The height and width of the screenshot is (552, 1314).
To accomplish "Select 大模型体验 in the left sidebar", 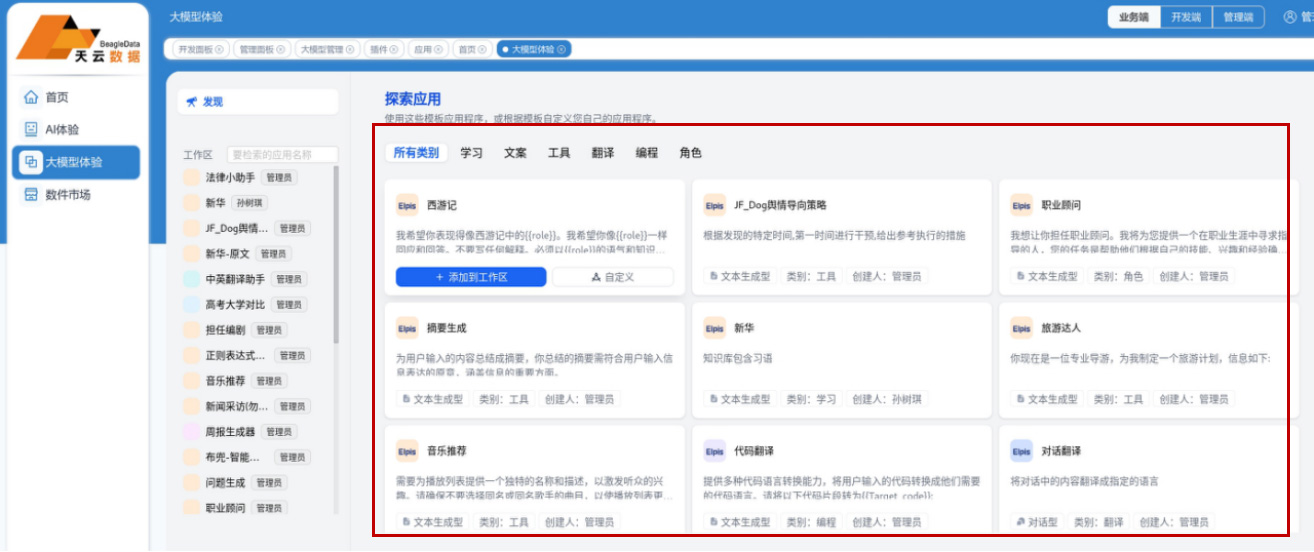I will tap(76, 162).
